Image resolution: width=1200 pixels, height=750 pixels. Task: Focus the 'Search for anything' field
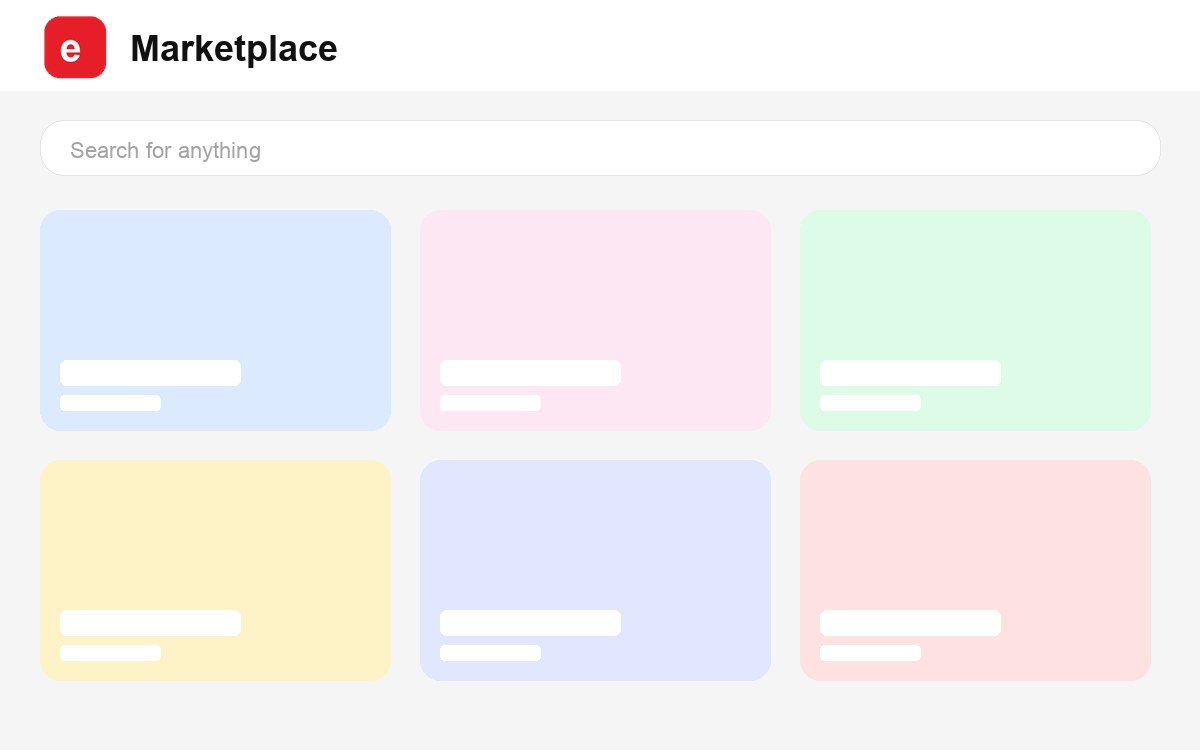click(x=600, y=148)
